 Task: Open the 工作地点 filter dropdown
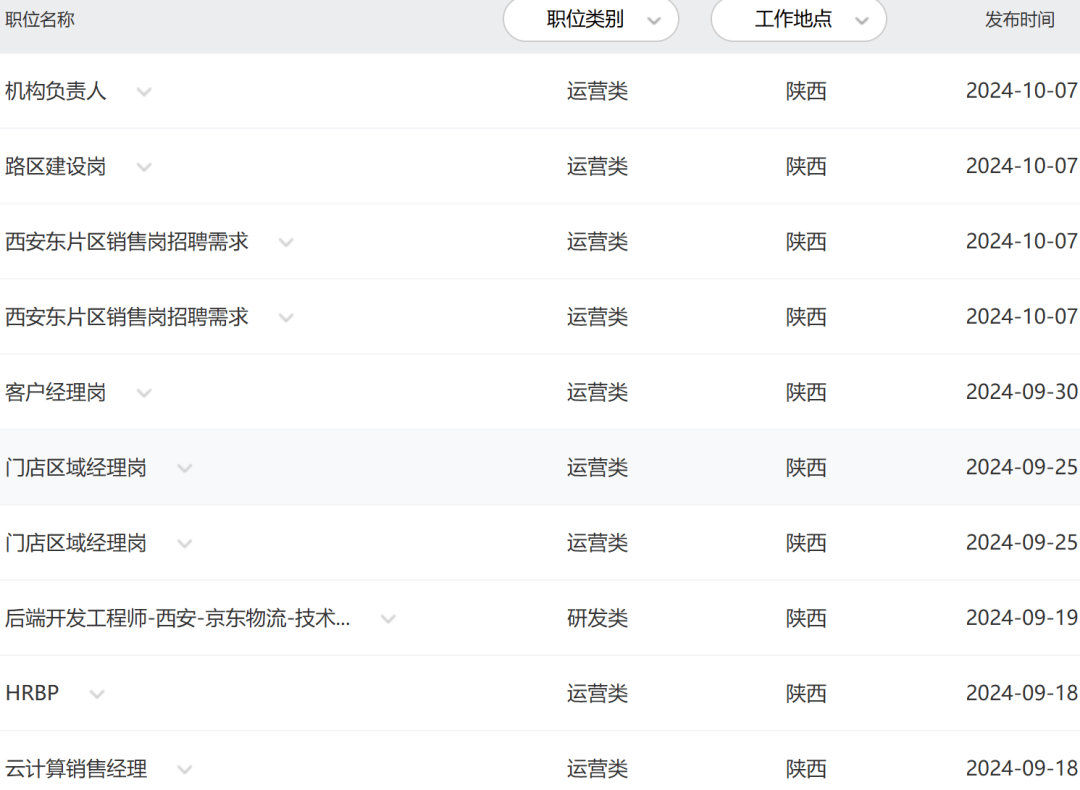coord(798,20)
